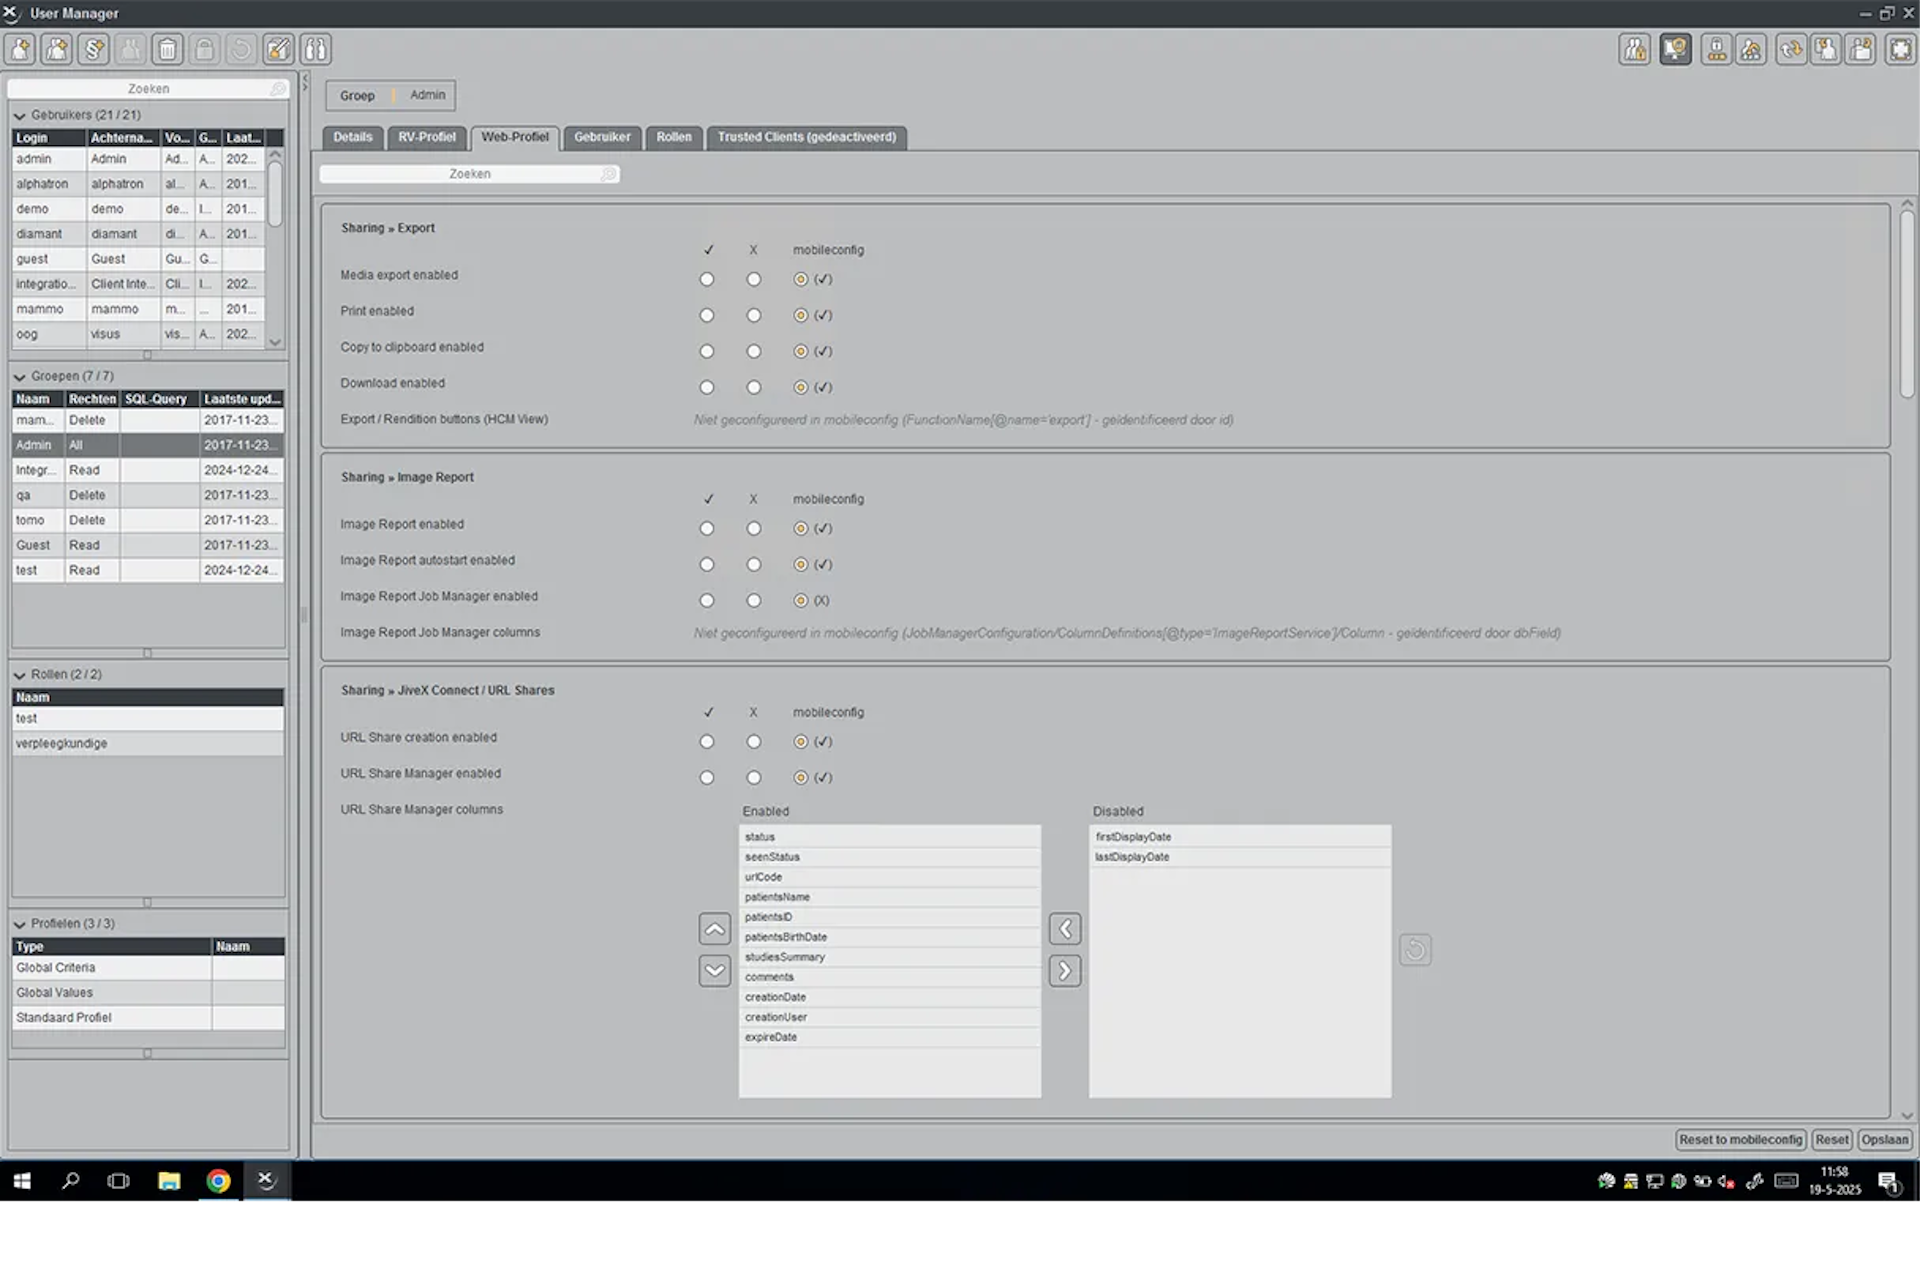
Task: Click Reset to mobileconfig button
Action: pyautogui.click(x=1740, y=1140)
